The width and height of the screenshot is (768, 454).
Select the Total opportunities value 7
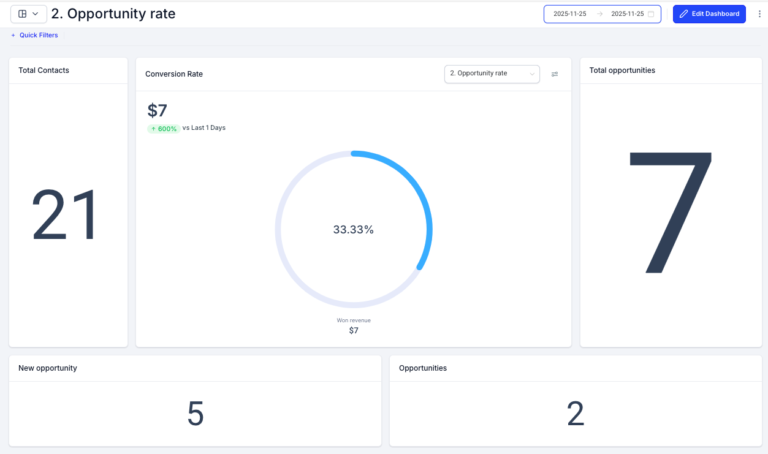click(670, 212)
